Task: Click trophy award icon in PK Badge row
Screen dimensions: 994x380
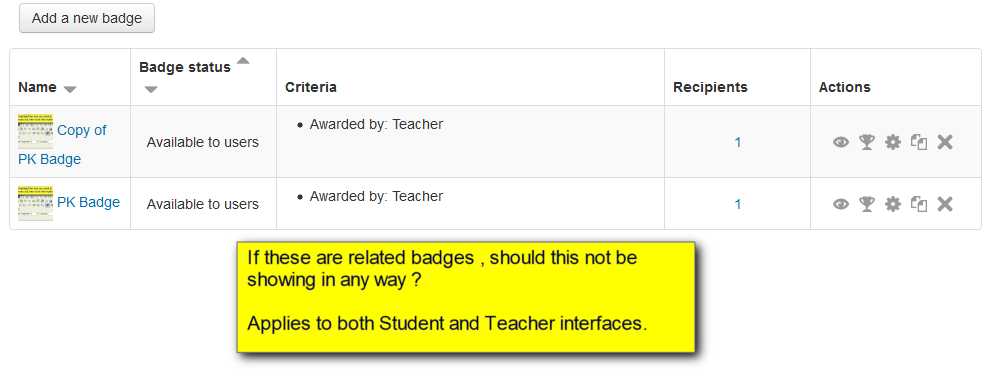Action: pyautogui.click(x=867, y=204)
